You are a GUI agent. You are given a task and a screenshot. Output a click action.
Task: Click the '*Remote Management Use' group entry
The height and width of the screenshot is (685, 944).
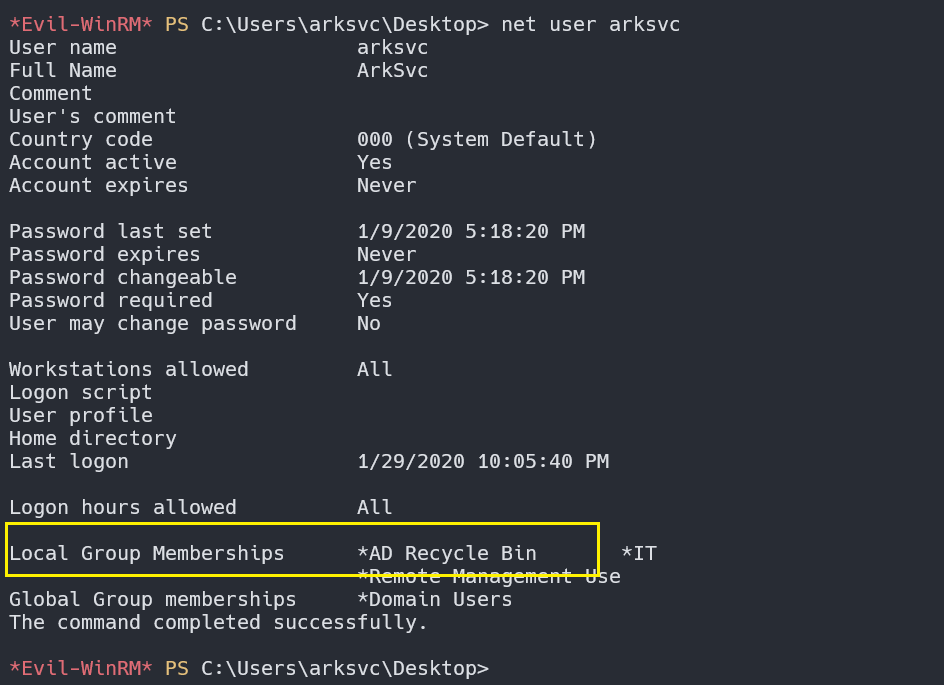[488, 577]
